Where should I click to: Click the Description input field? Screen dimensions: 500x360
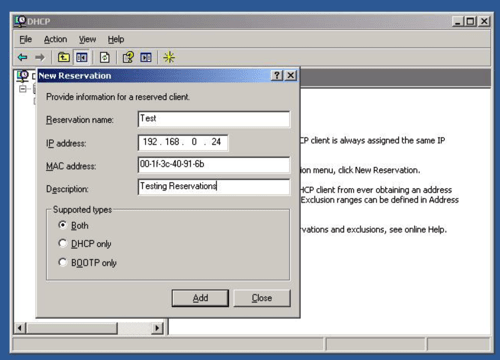pos(214,187)
